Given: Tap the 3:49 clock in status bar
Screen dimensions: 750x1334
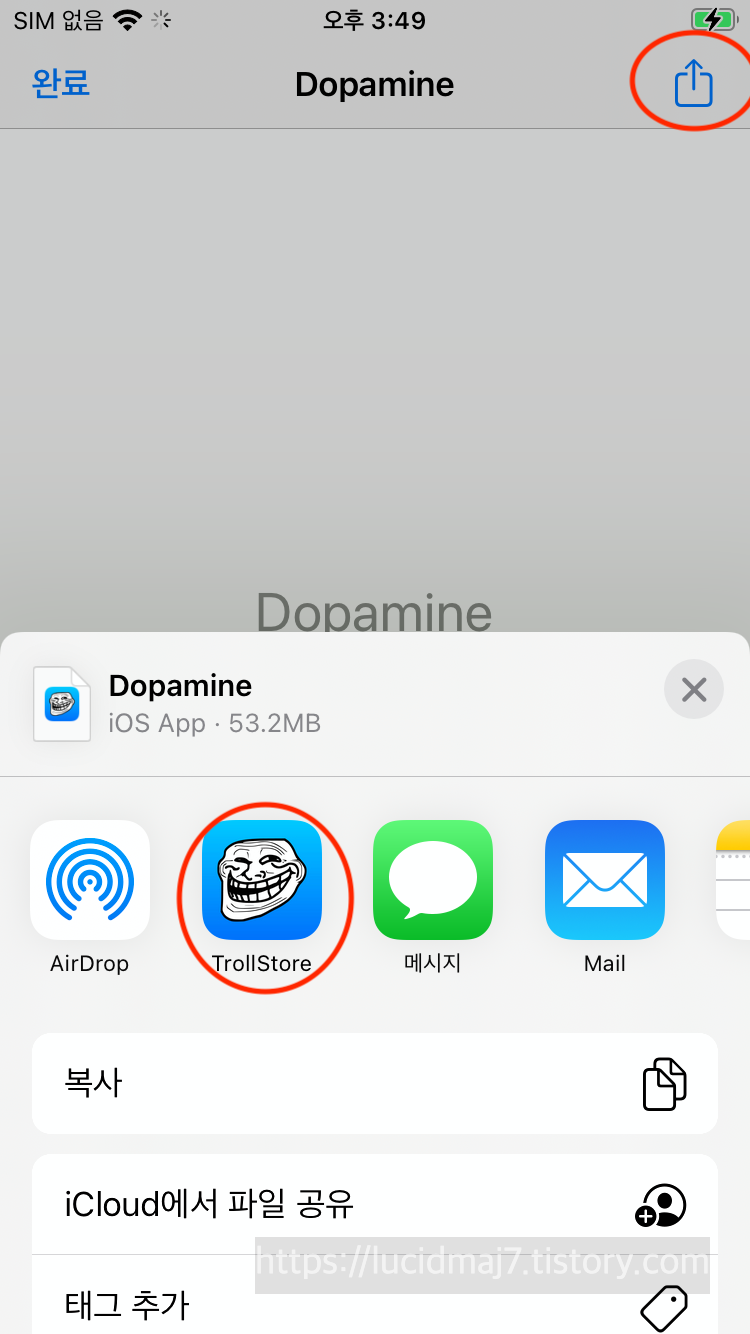Looking at the screenshot, I should click(x=374, y=20).
